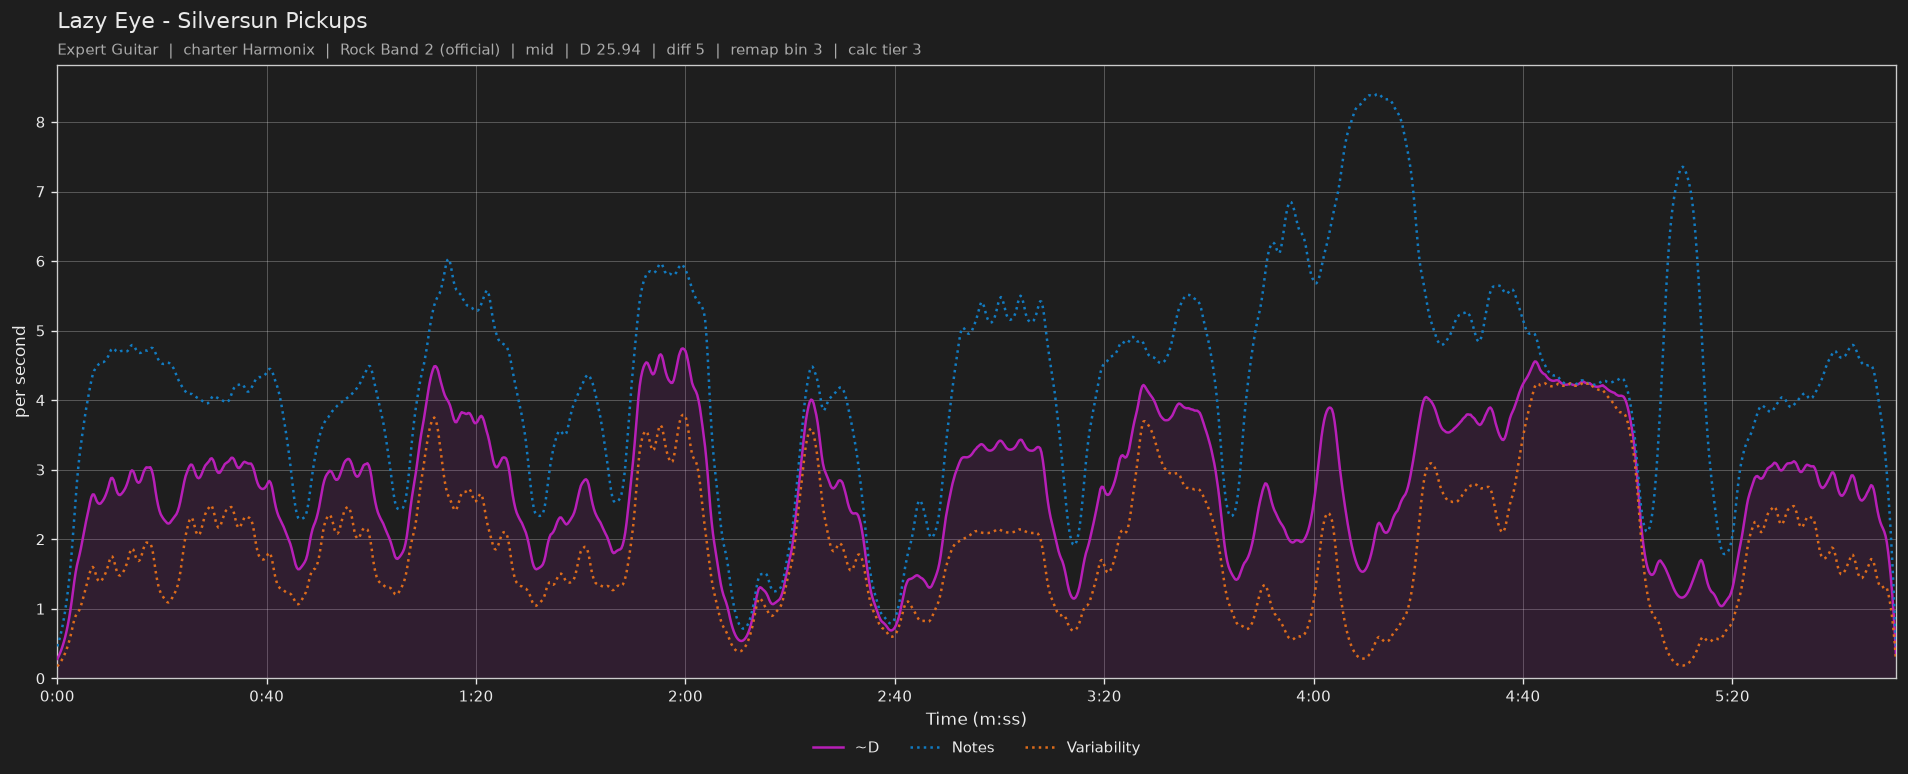1908x774 pixels.
Task: Click the "1:20" time axis tick label
Action: click(476, 697)
